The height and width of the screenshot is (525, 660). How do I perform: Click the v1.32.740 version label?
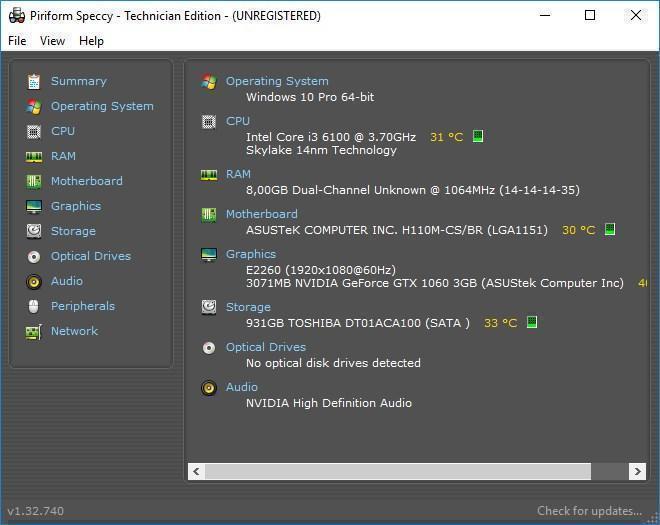point(36,511)
